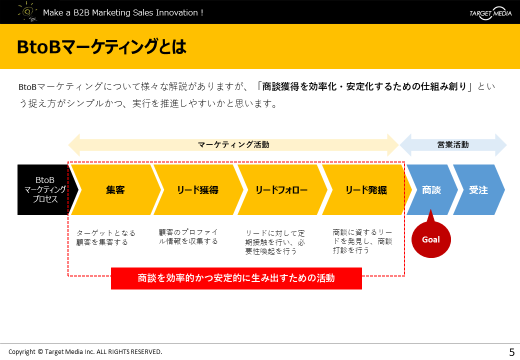Click the blue 商談 chevron

432,190
